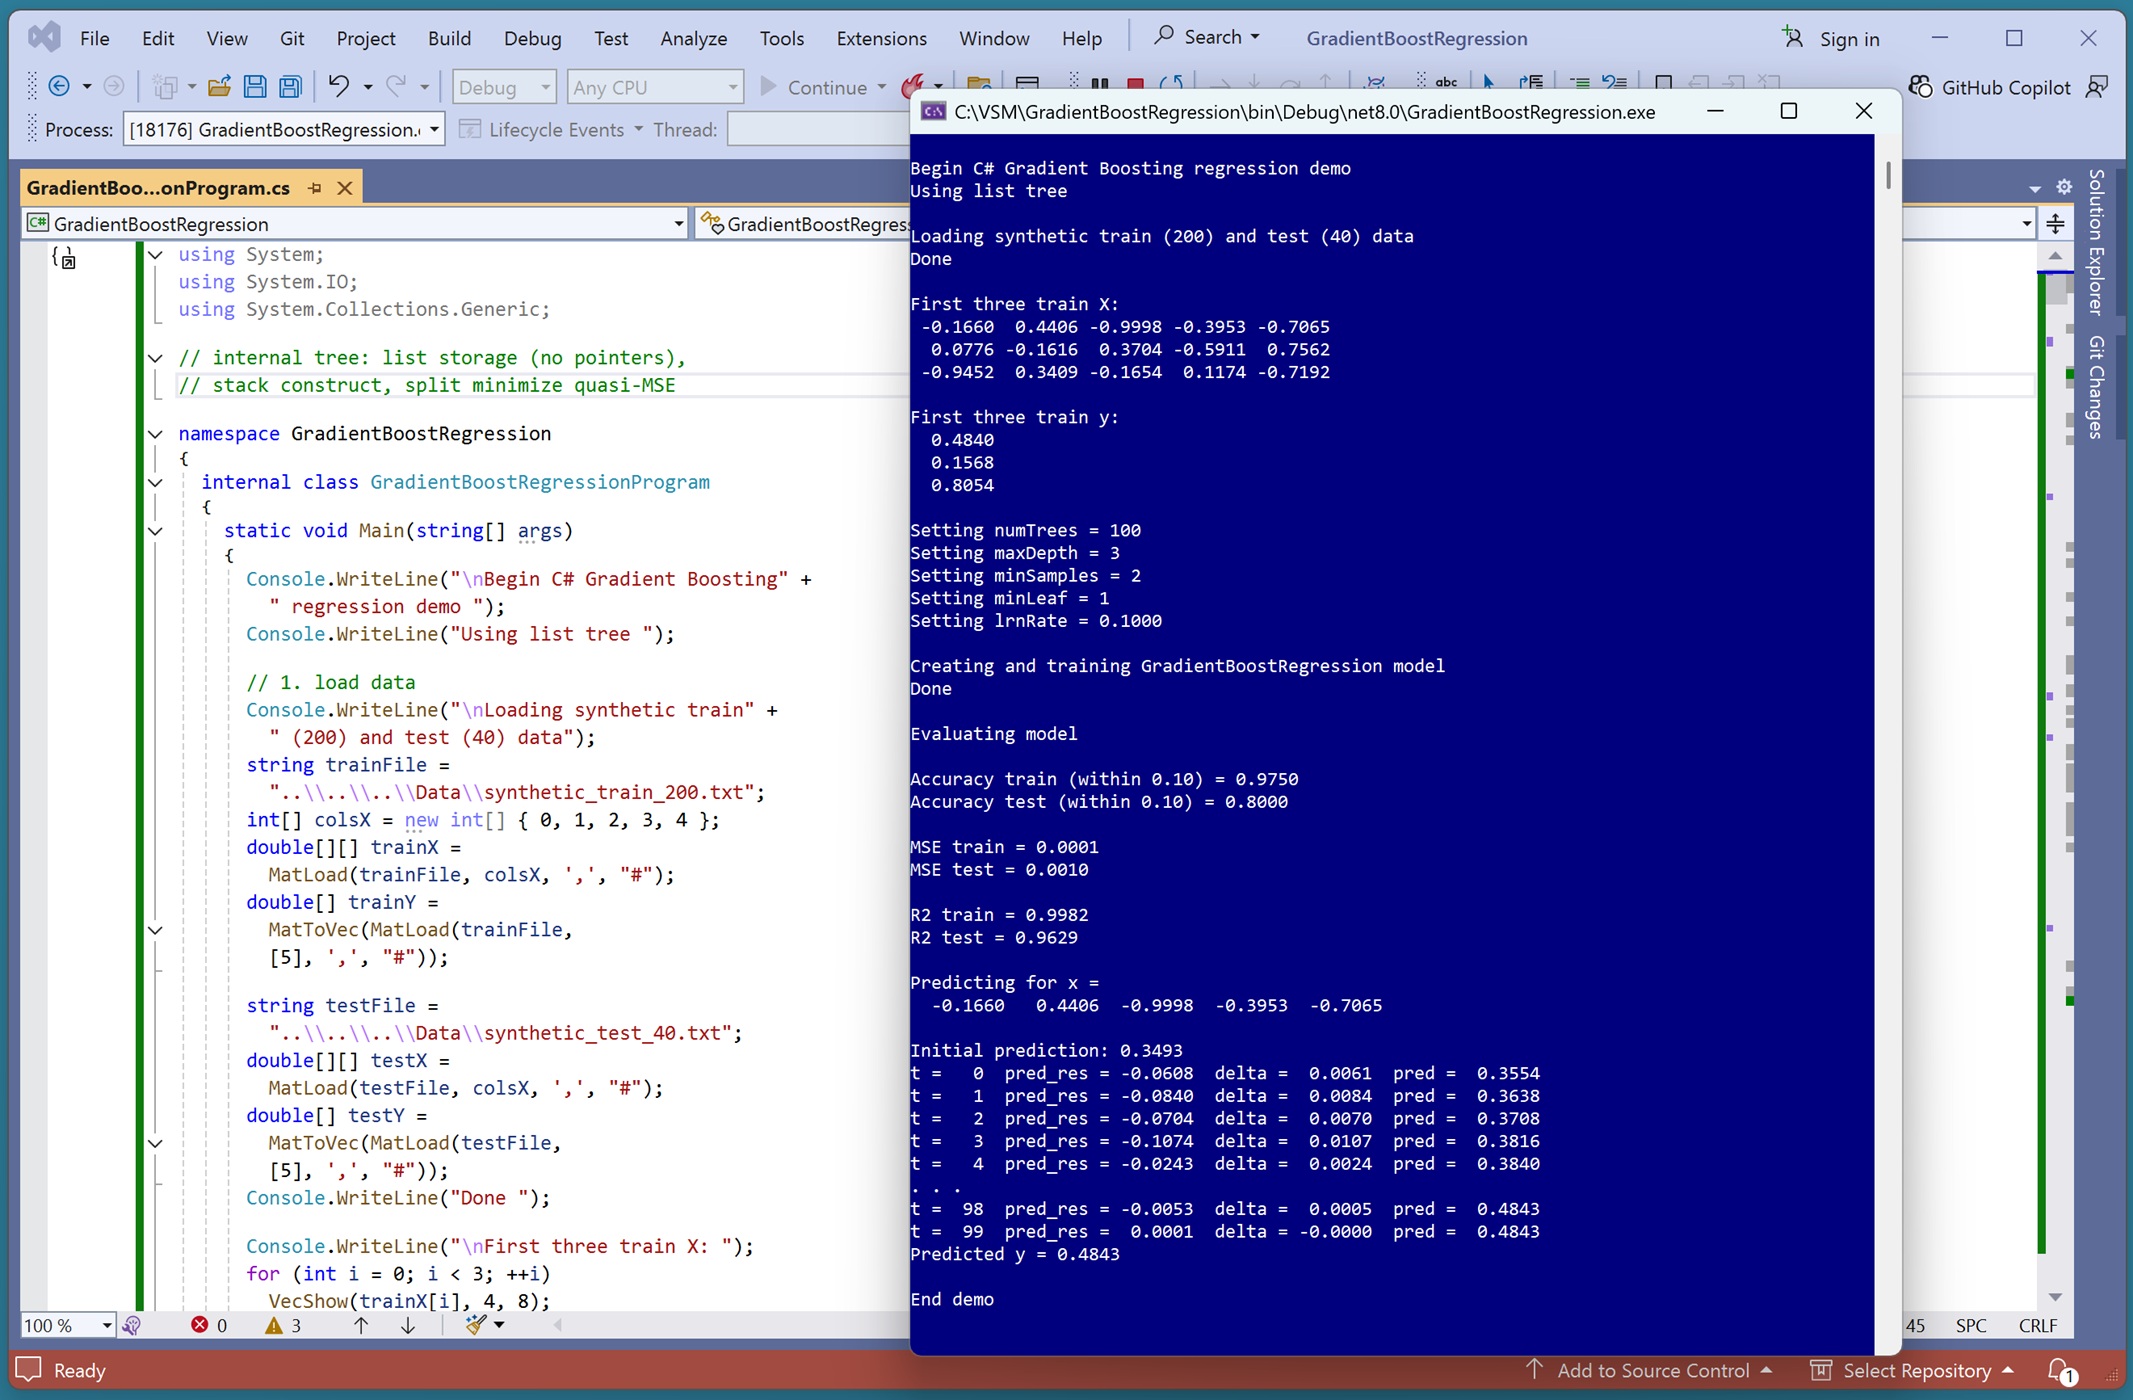Collapse the static void Main method
Viewport: 2133px width, 1400px height.
click(156, 531)
